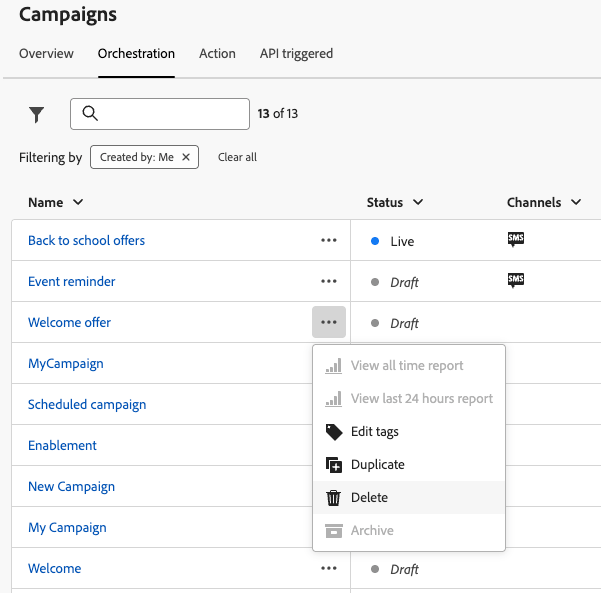Choose Duplicate in the context menu
Image resolution: width=601 pixels, height=593 pixels.
click(377, 464)
